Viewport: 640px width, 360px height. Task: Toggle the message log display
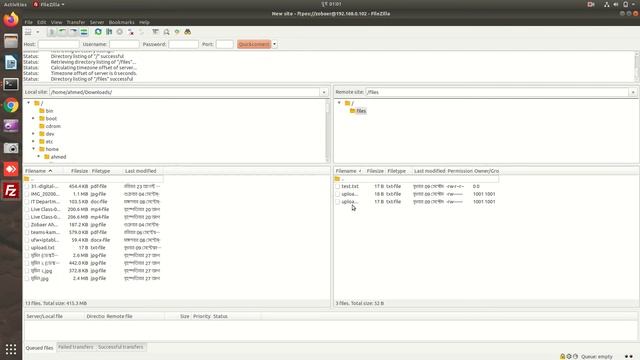coord(51,32)
